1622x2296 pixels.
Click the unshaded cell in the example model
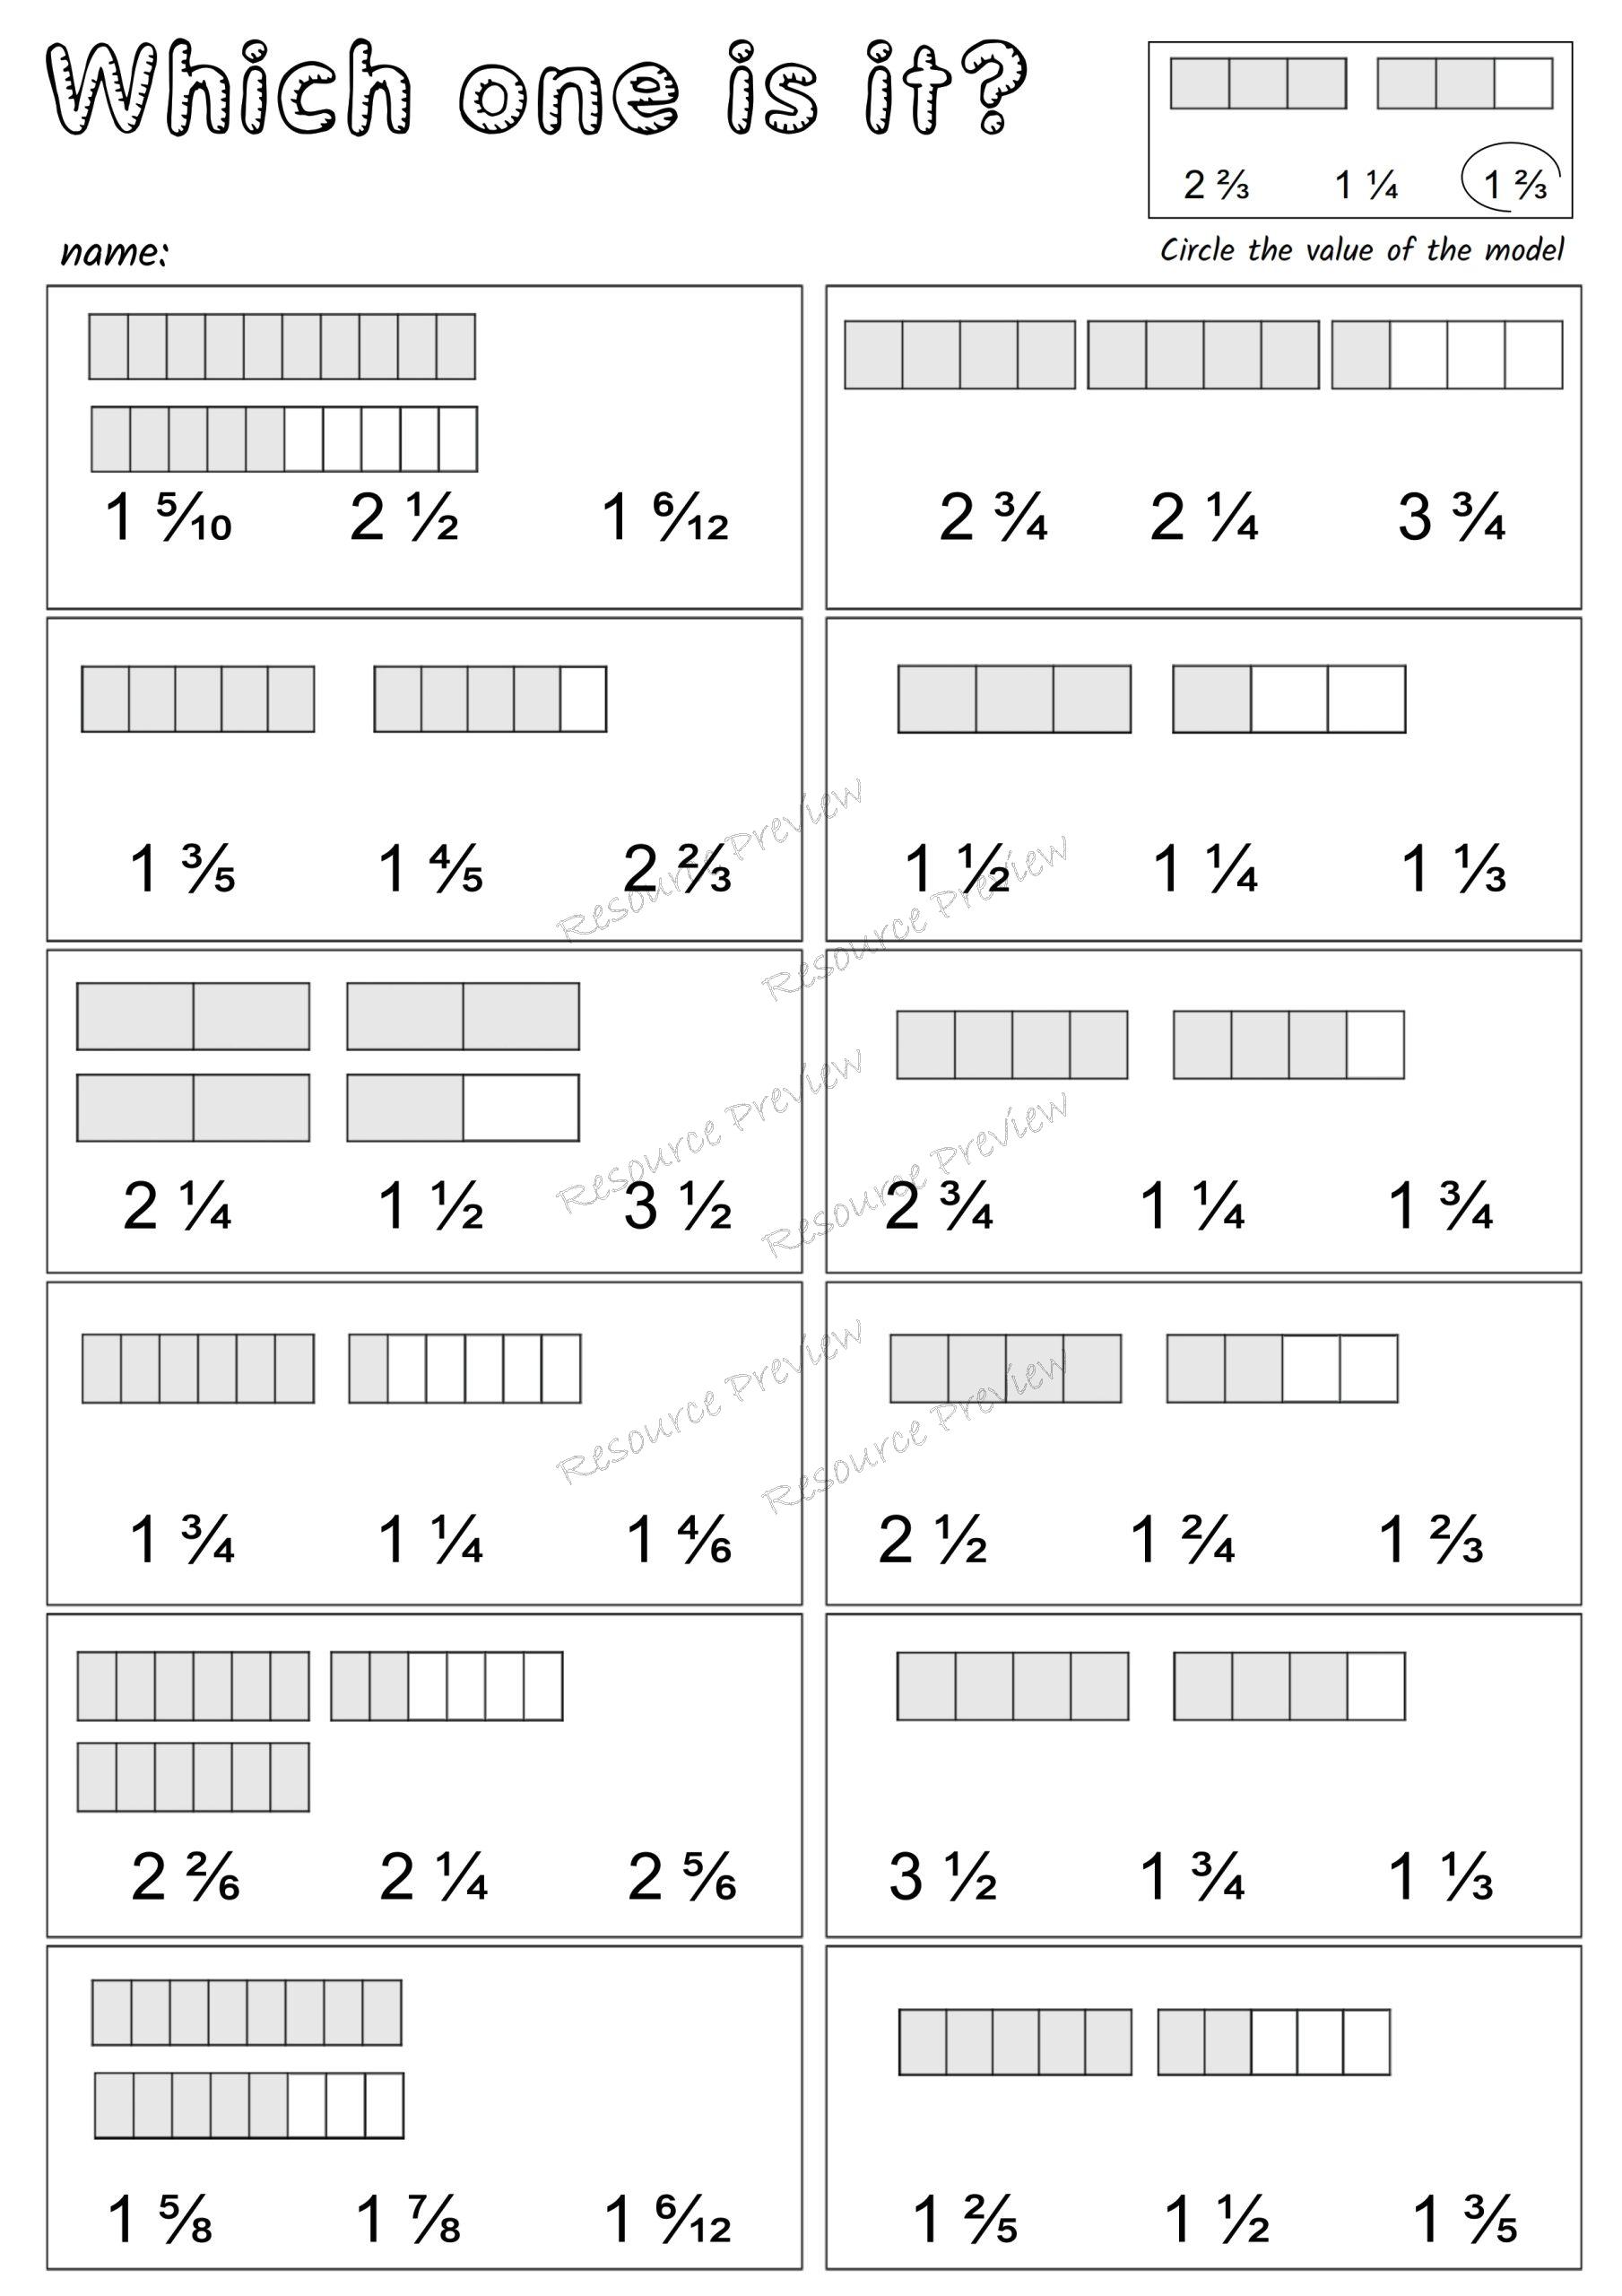click(x=1523, y=83)
